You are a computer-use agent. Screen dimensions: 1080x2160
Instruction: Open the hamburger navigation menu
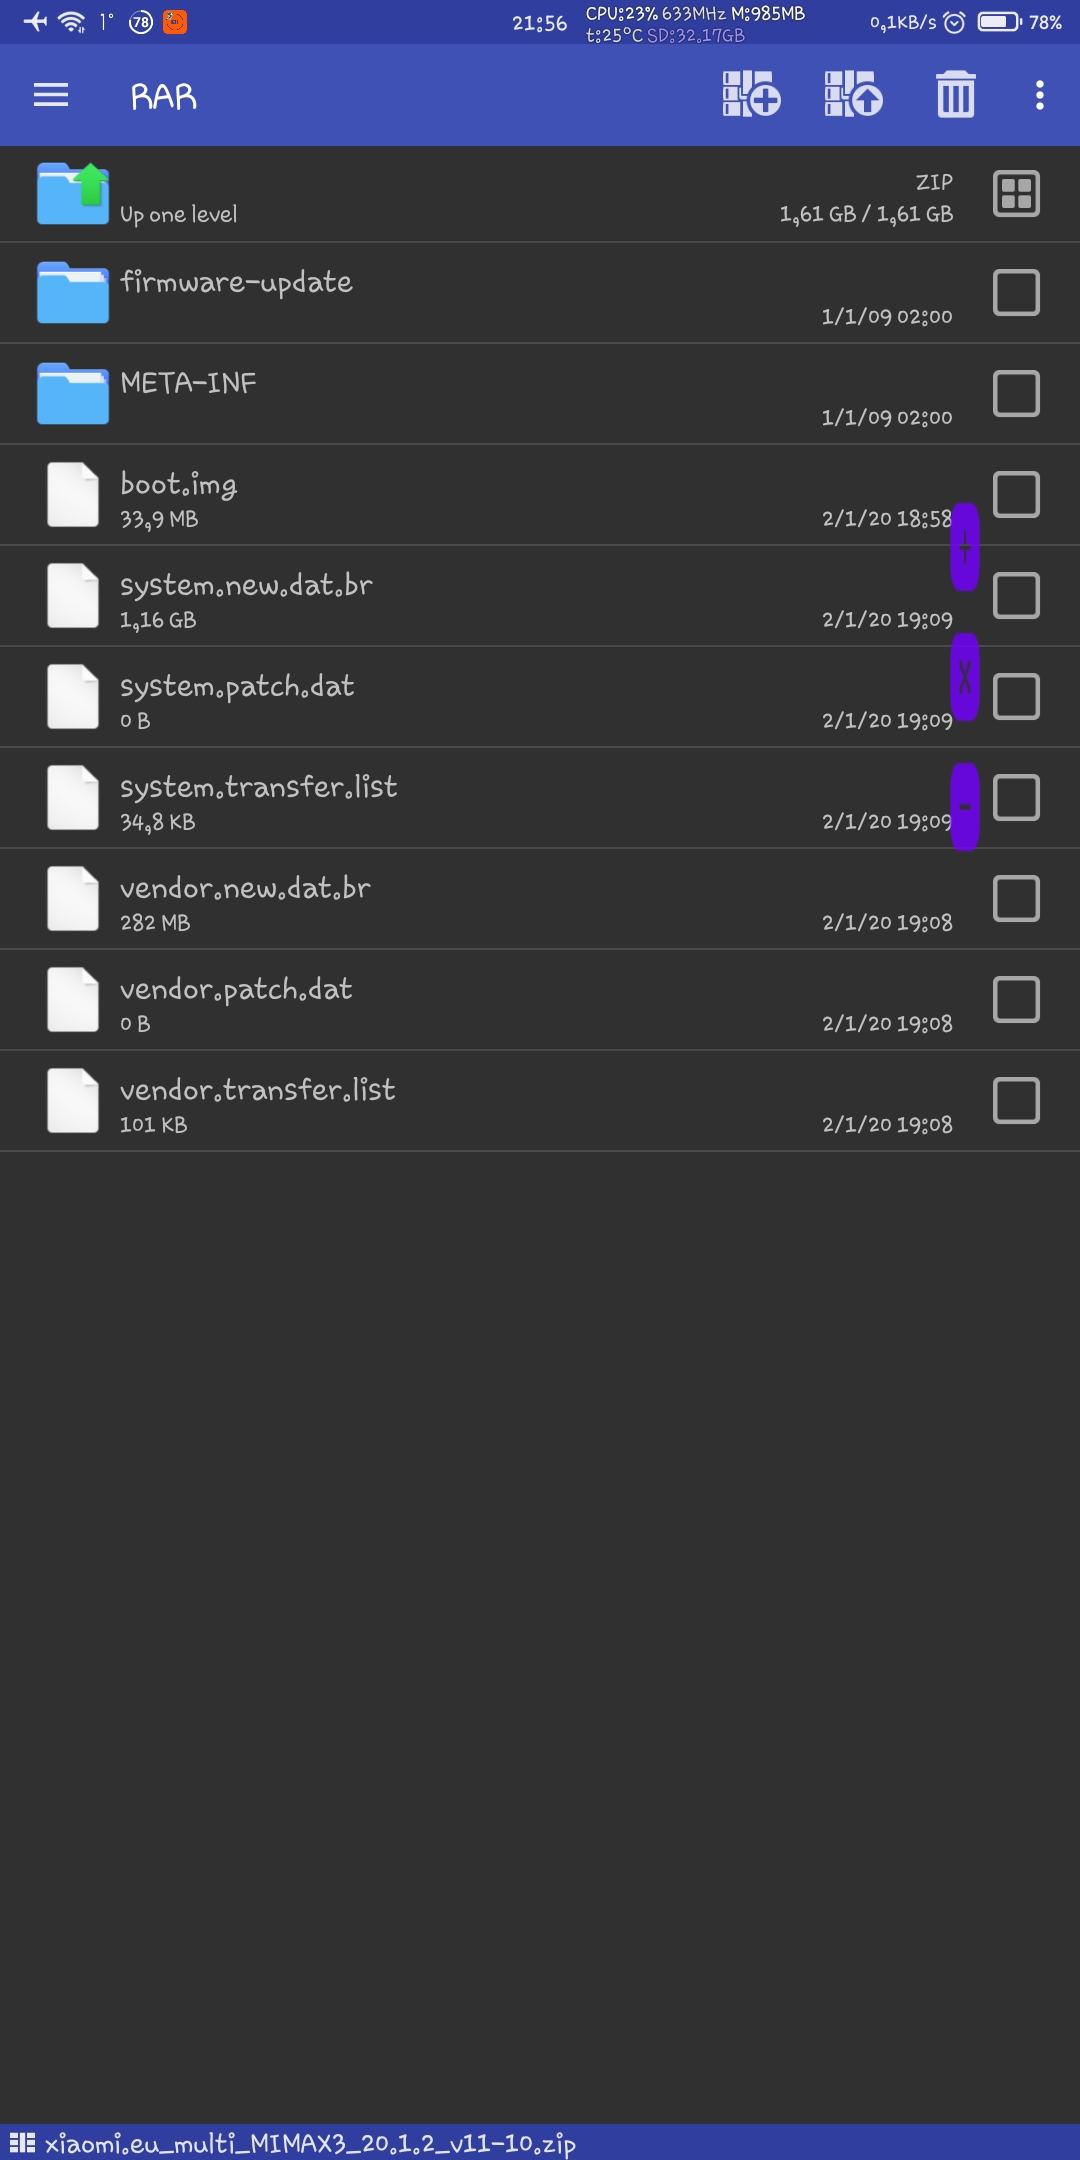tap(51, 95)
